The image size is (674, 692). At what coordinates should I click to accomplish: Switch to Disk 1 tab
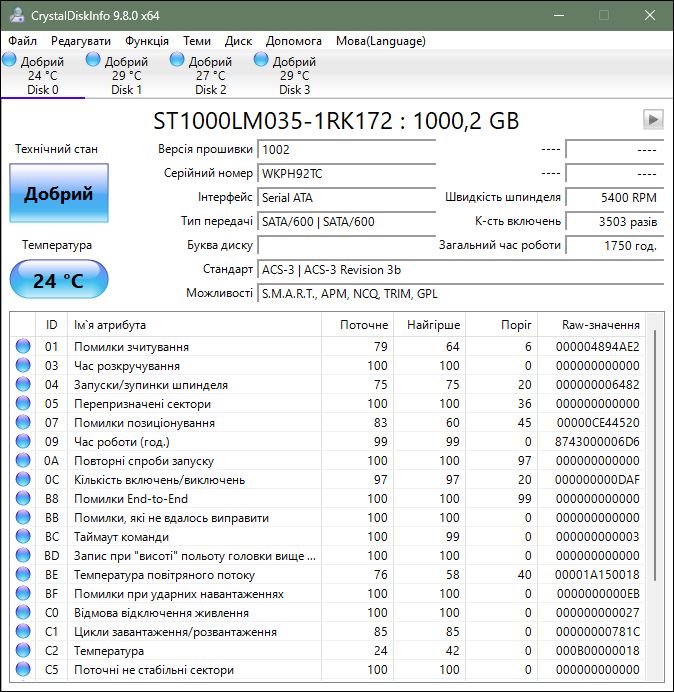pos(126,75)
